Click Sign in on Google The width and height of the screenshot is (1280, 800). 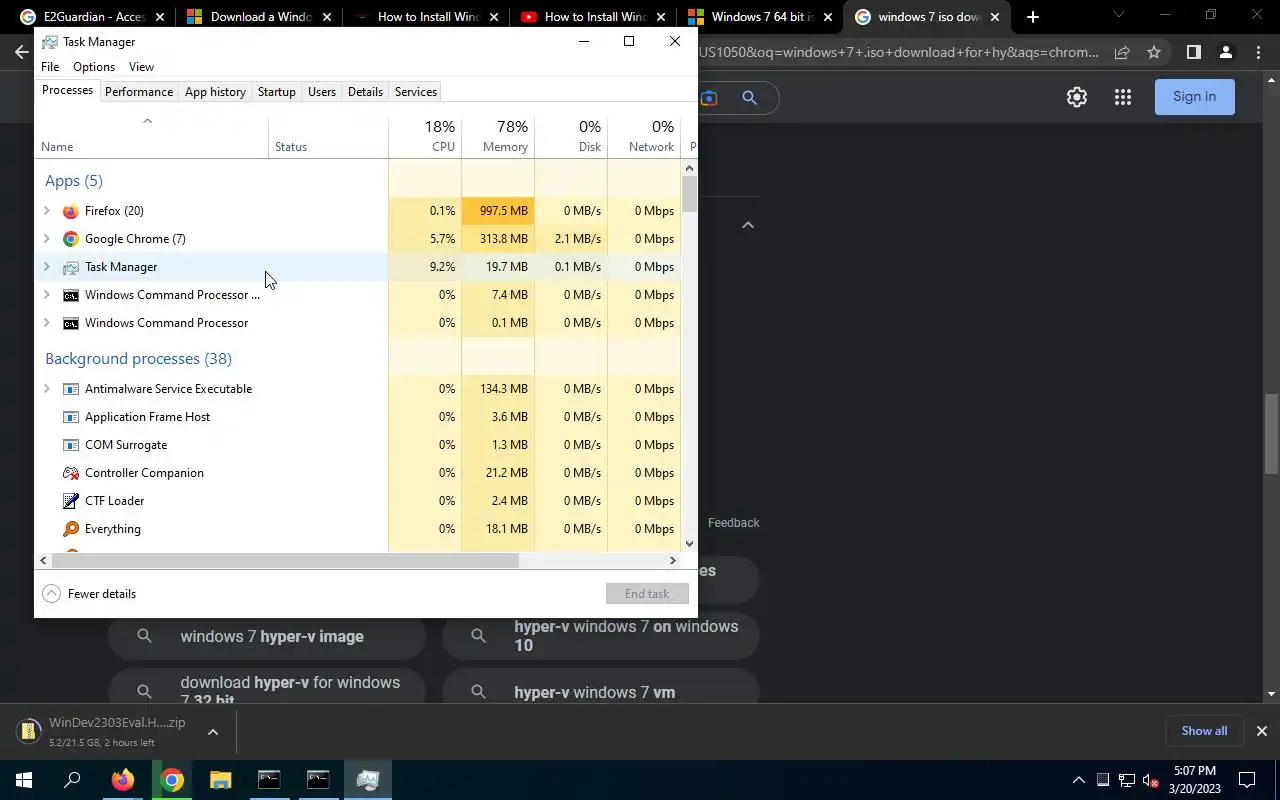1195,97
